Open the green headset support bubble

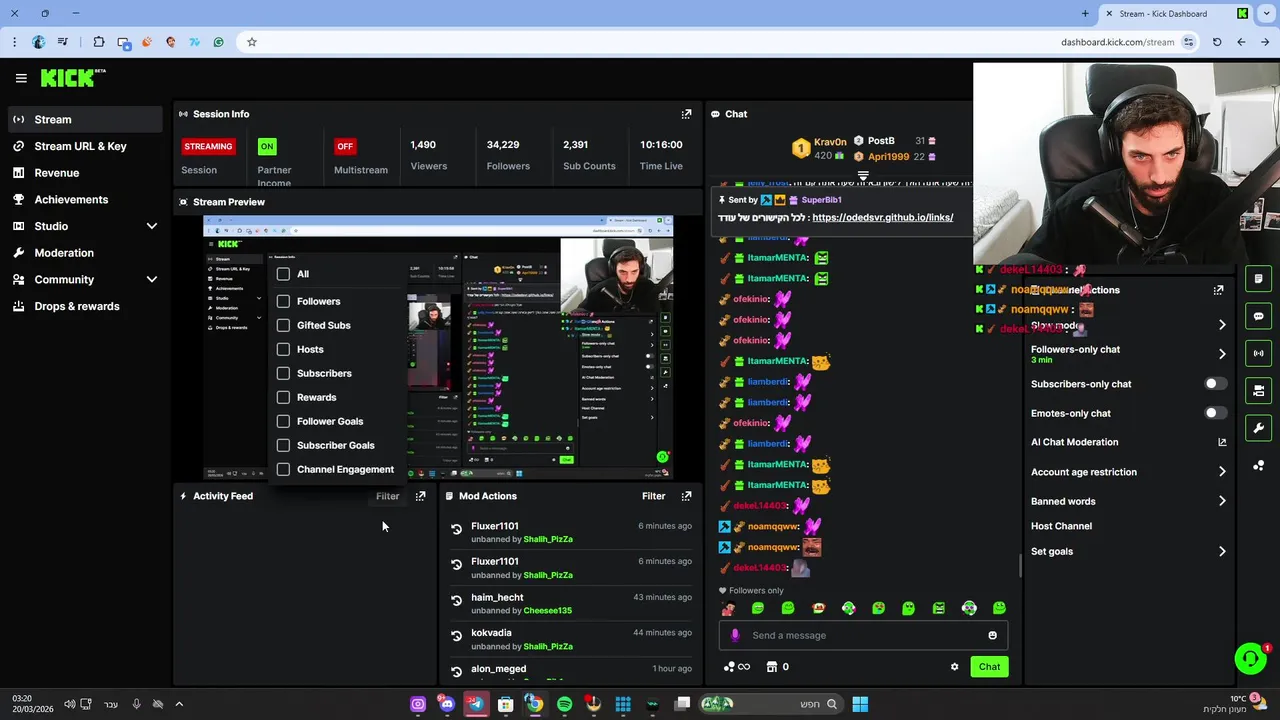click(1250, 658)
